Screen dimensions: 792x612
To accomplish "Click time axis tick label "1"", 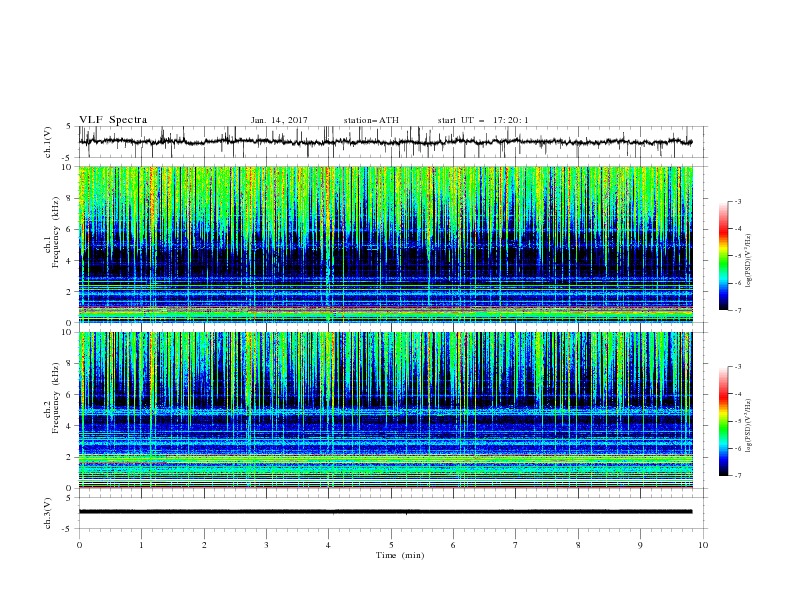I will 141,545.
